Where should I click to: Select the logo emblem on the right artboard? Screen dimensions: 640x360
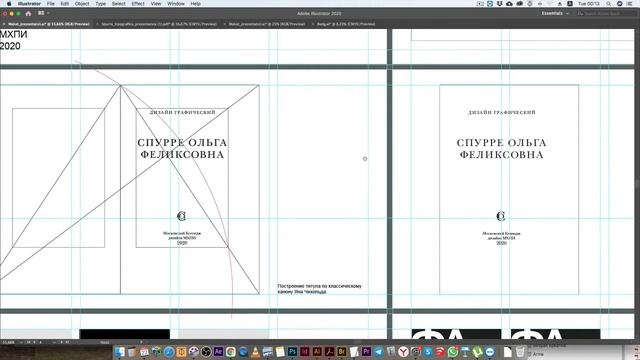pyautogui.click(x=501, y=216)
